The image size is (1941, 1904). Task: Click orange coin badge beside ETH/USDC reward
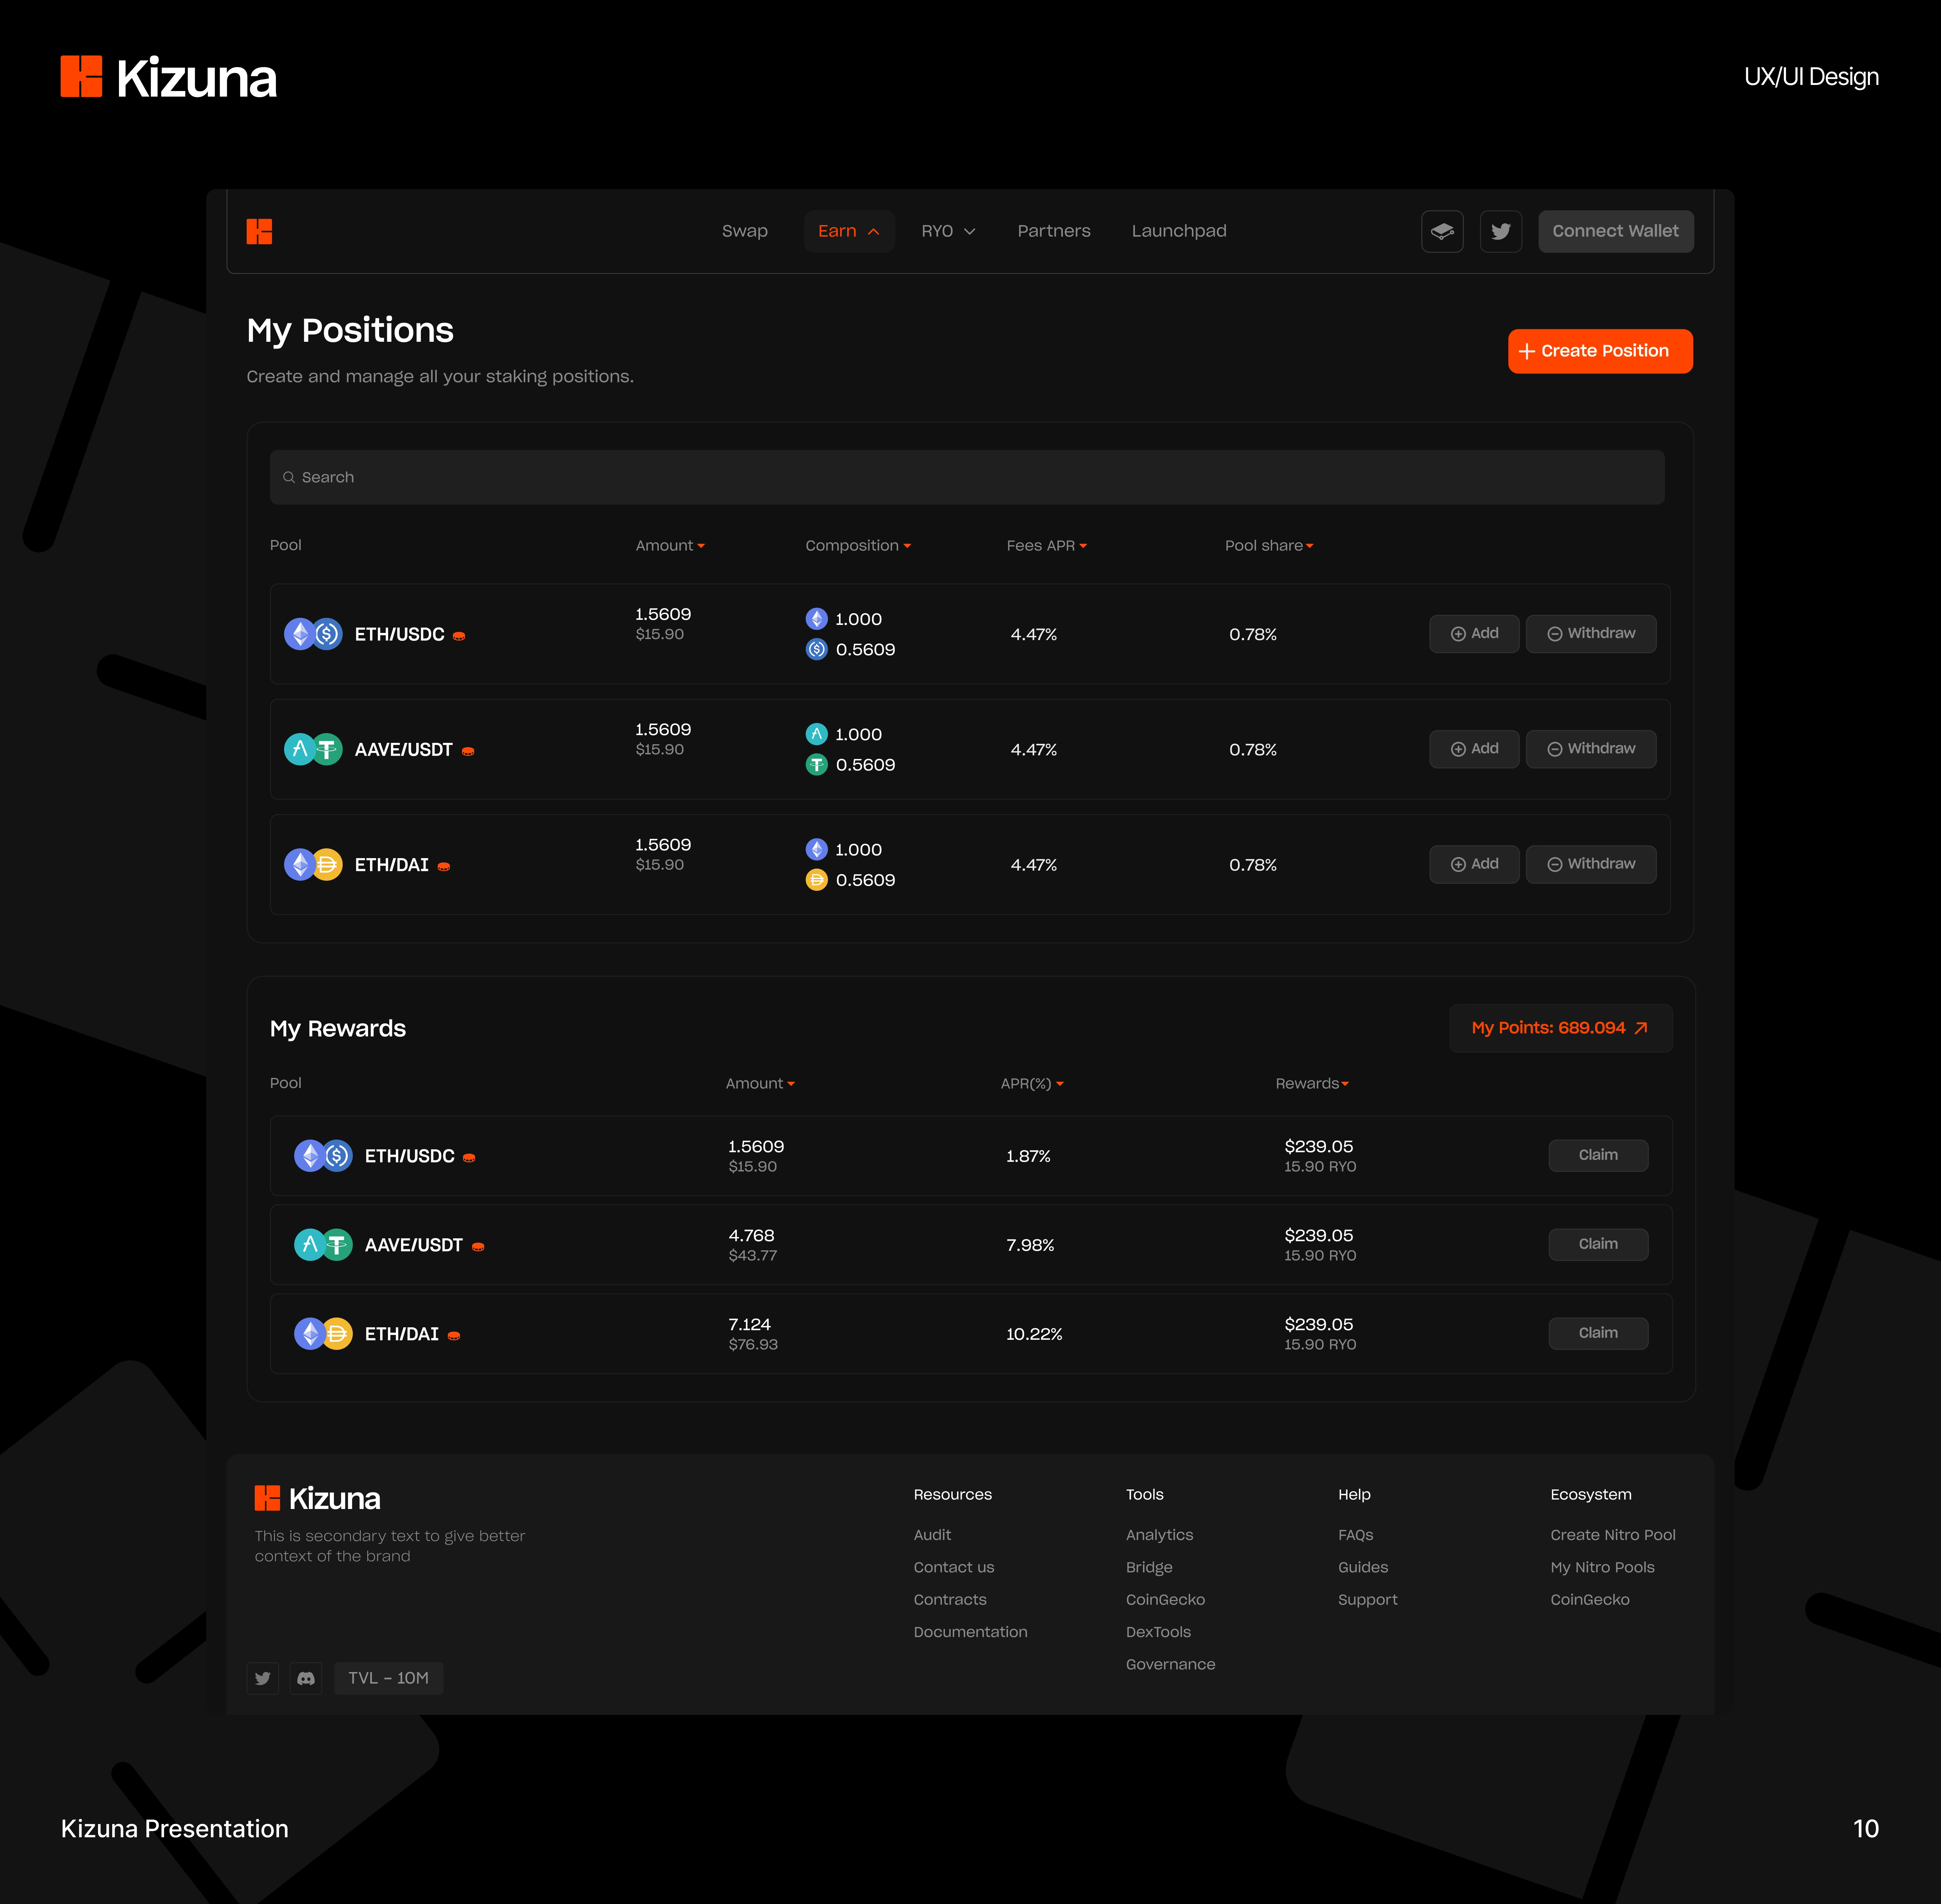(469, 1158)
